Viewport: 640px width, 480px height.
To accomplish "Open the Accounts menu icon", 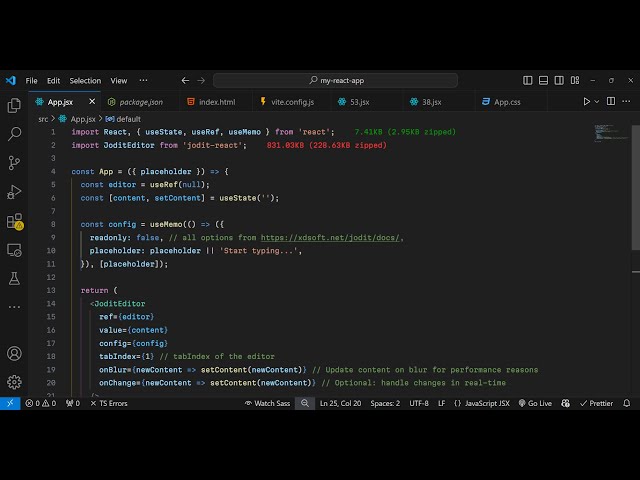I will coord(14,353).
